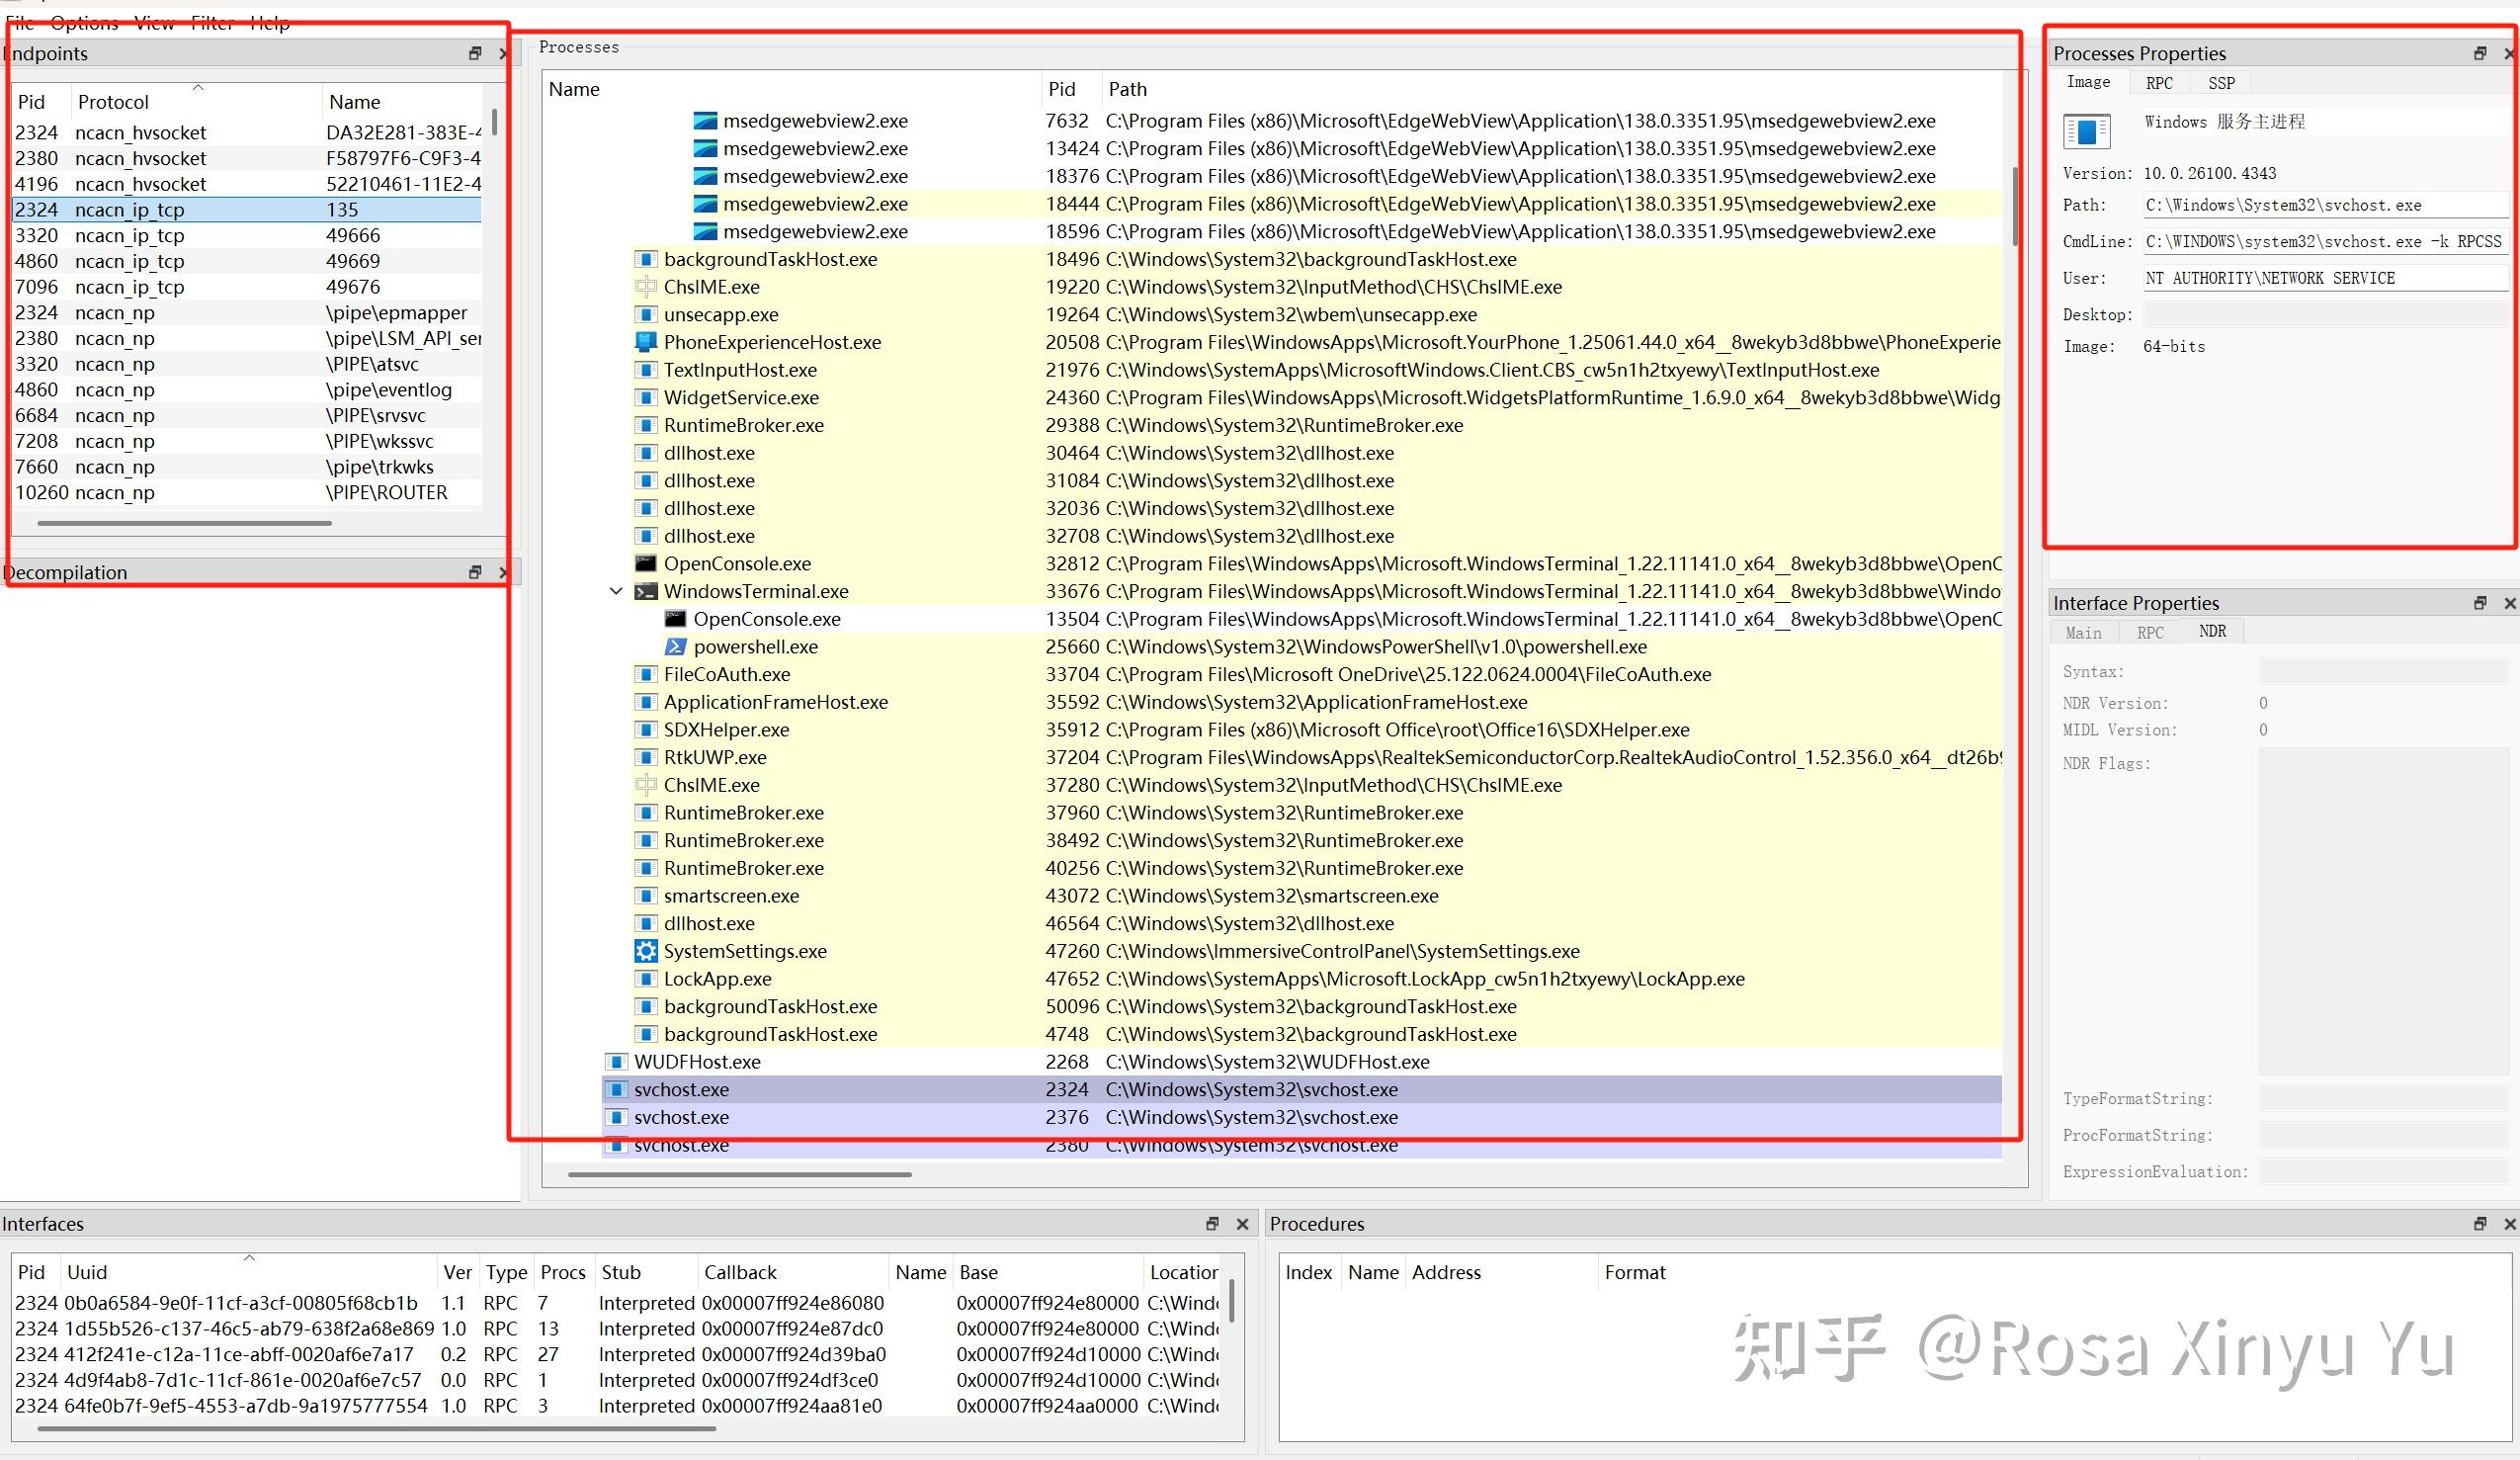Sort the Interfaces list by Uuid header
The image size is (2520, 1460).
click(x=88, y=1272)
